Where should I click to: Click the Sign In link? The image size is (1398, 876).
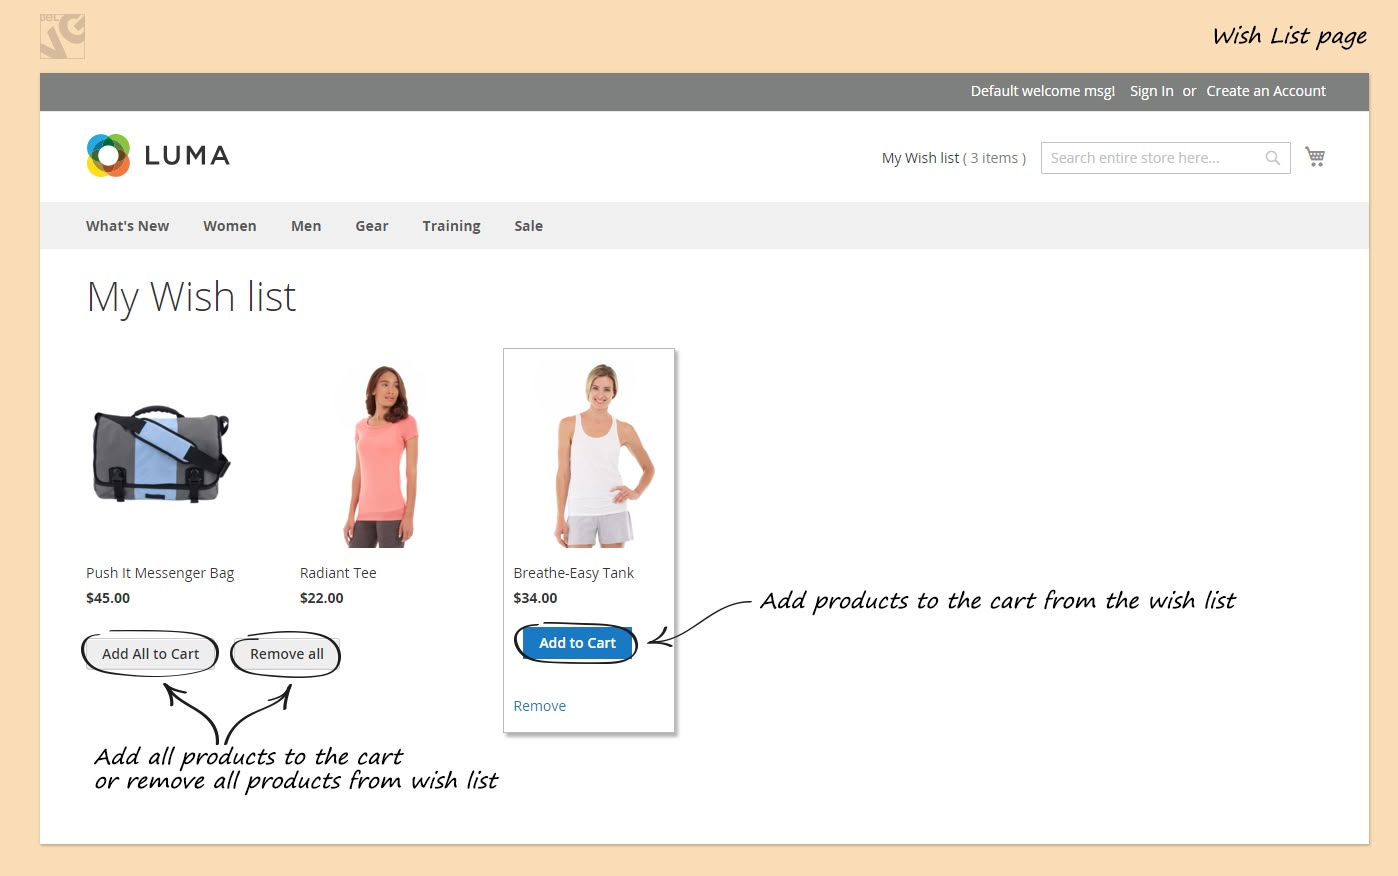[1151, 91]
